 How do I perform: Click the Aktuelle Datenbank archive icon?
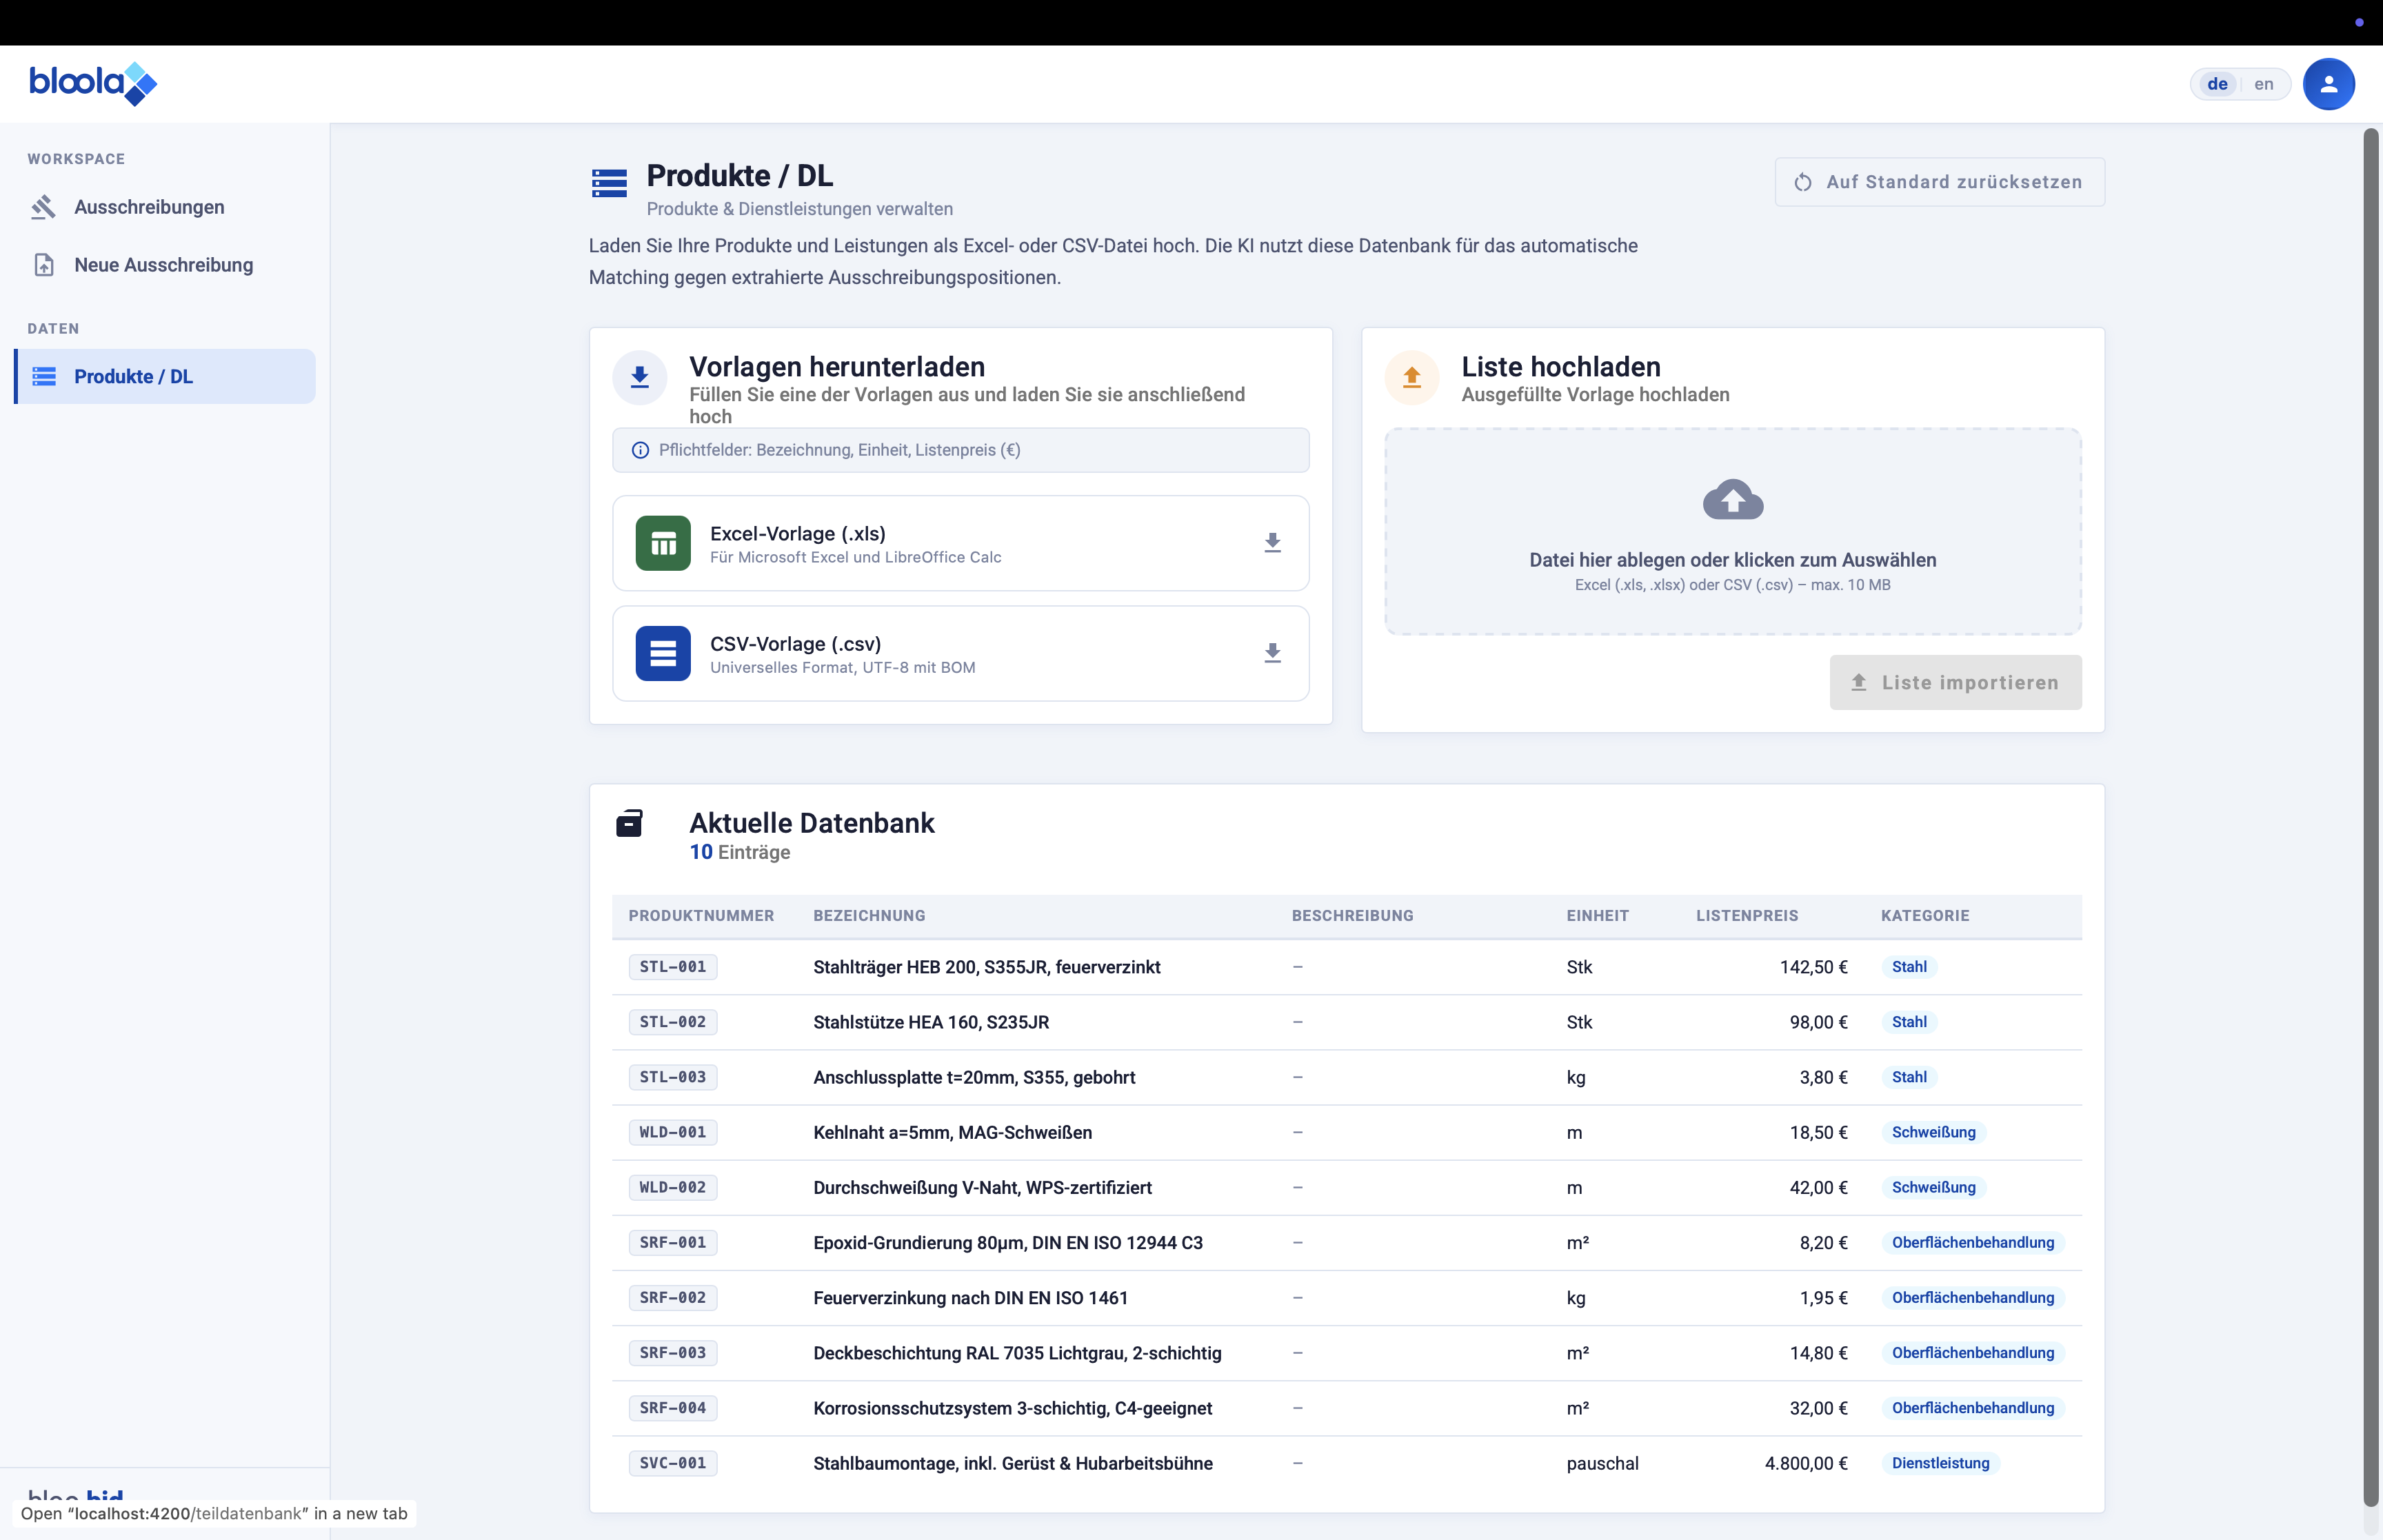coord(629,823)
